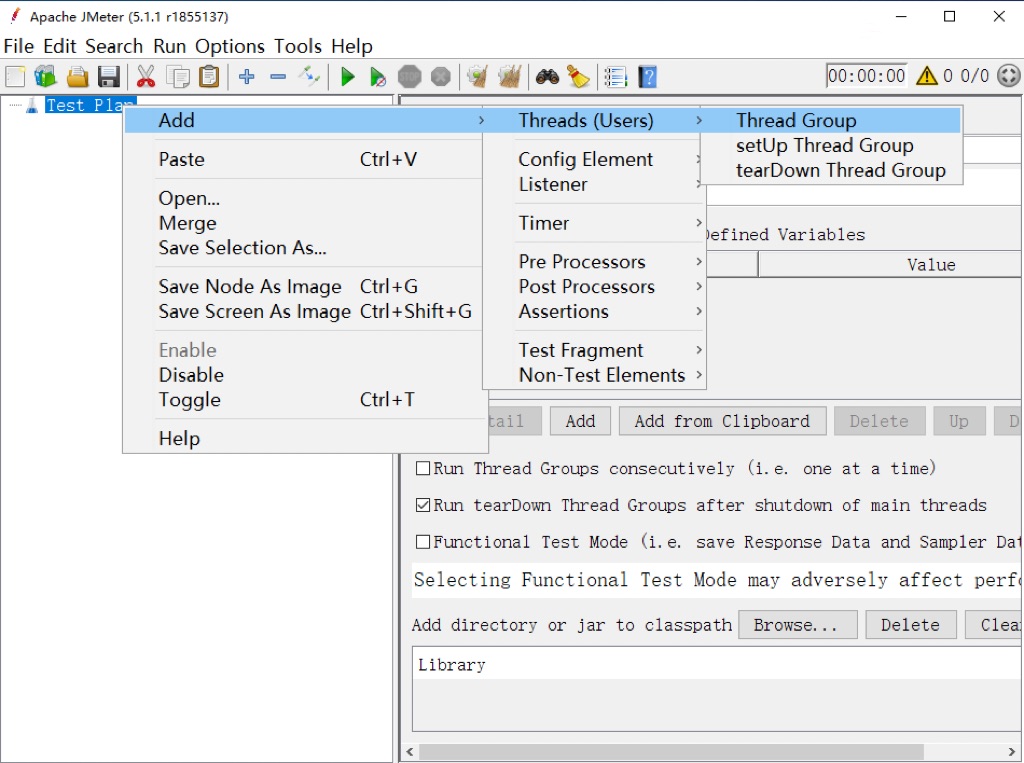1024x763 pixels.
Task: Open the File menu
Action: point(18,46)
